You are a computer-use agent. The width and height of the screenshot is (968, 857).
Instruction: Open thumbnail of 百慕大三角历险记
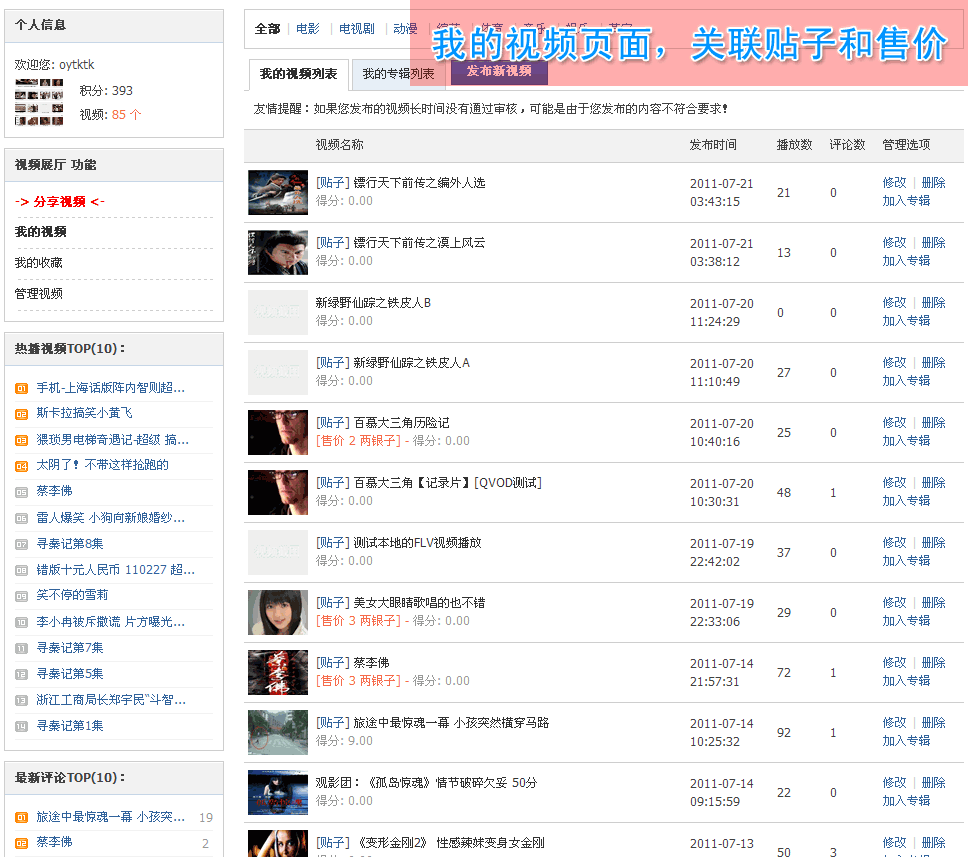pos(278,432)
